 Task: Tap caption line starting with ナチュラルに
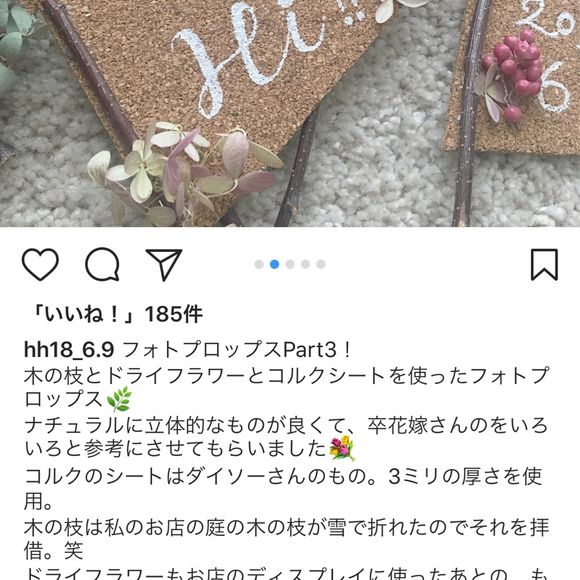tap(286, 426)
